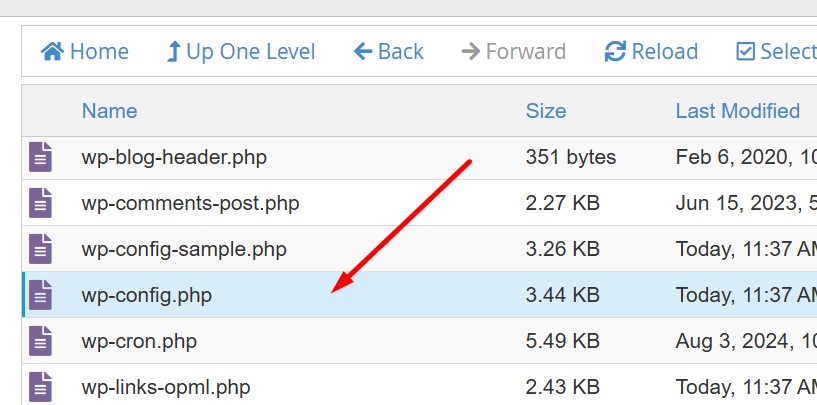Click the wp-config-sample.php file icon
817x405 pixels.
pyautogui.click(x=40, y=249)
